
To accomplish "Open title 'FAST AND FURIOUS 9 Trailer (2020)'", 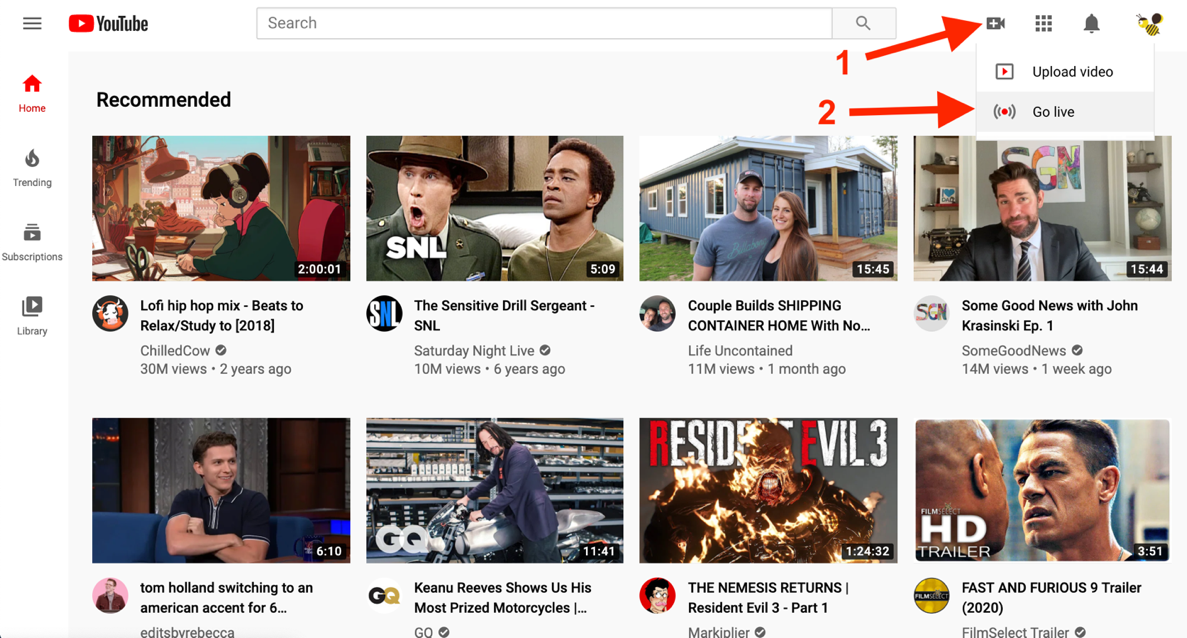I will [1051, 598].
